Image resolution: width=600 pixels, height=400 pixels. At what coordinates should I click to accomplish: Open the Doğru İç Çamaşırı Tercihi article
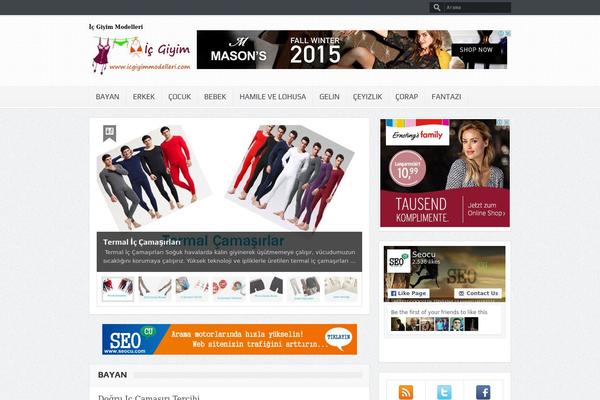148,397
